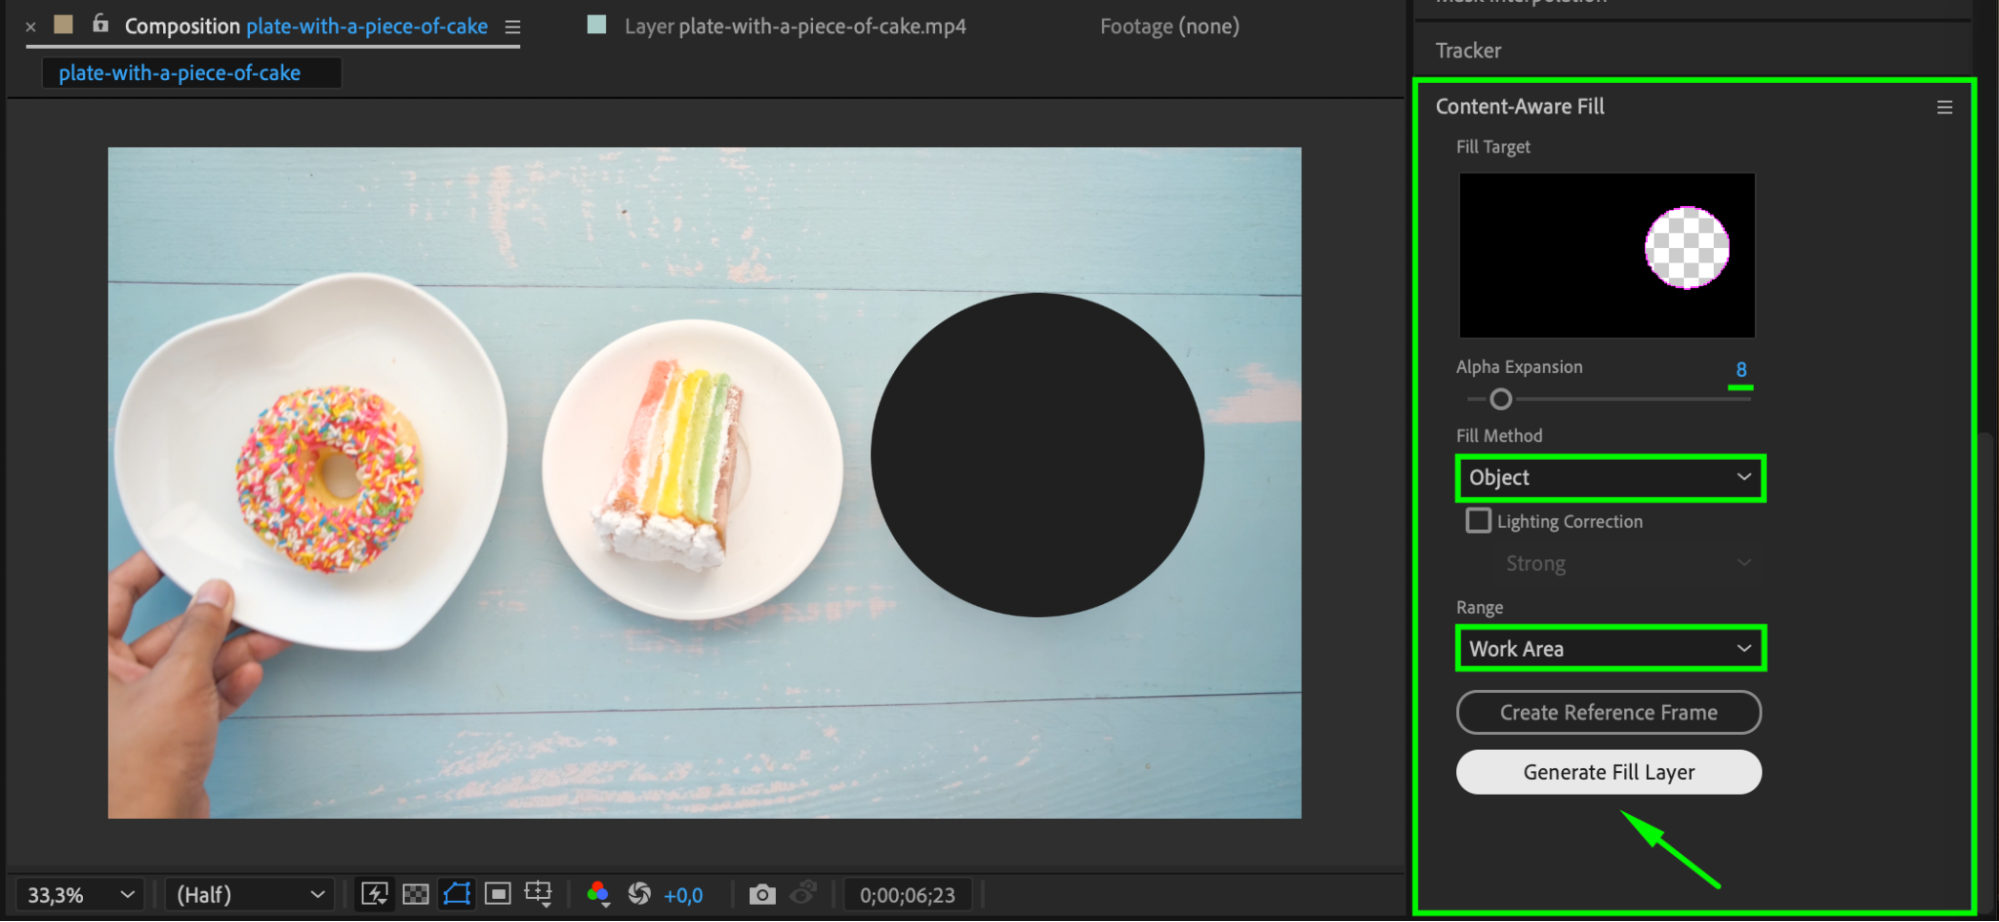This screenshot has width=1999, height=922.
Task: Click the Fill Target preview thumbnail
Action: click(1607, 255)
